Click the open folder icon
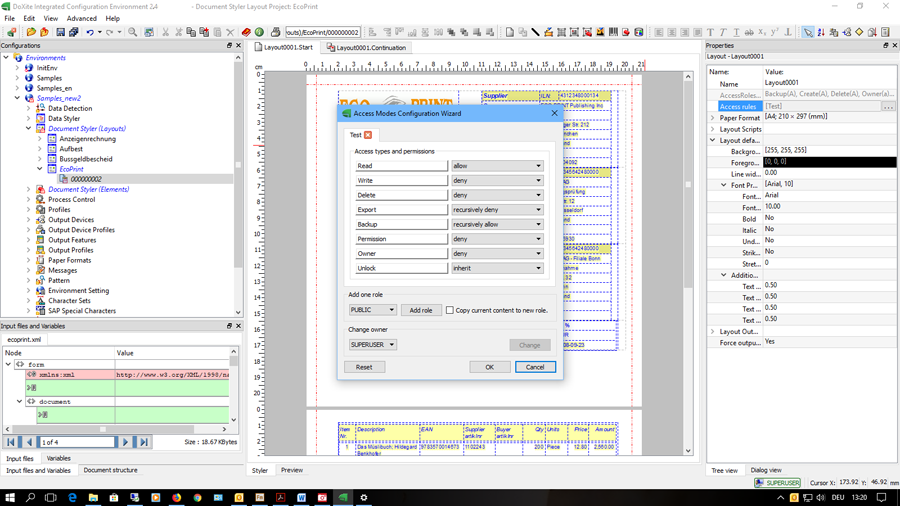The height and width of the screenshot is (506, 900). [31, 32]
